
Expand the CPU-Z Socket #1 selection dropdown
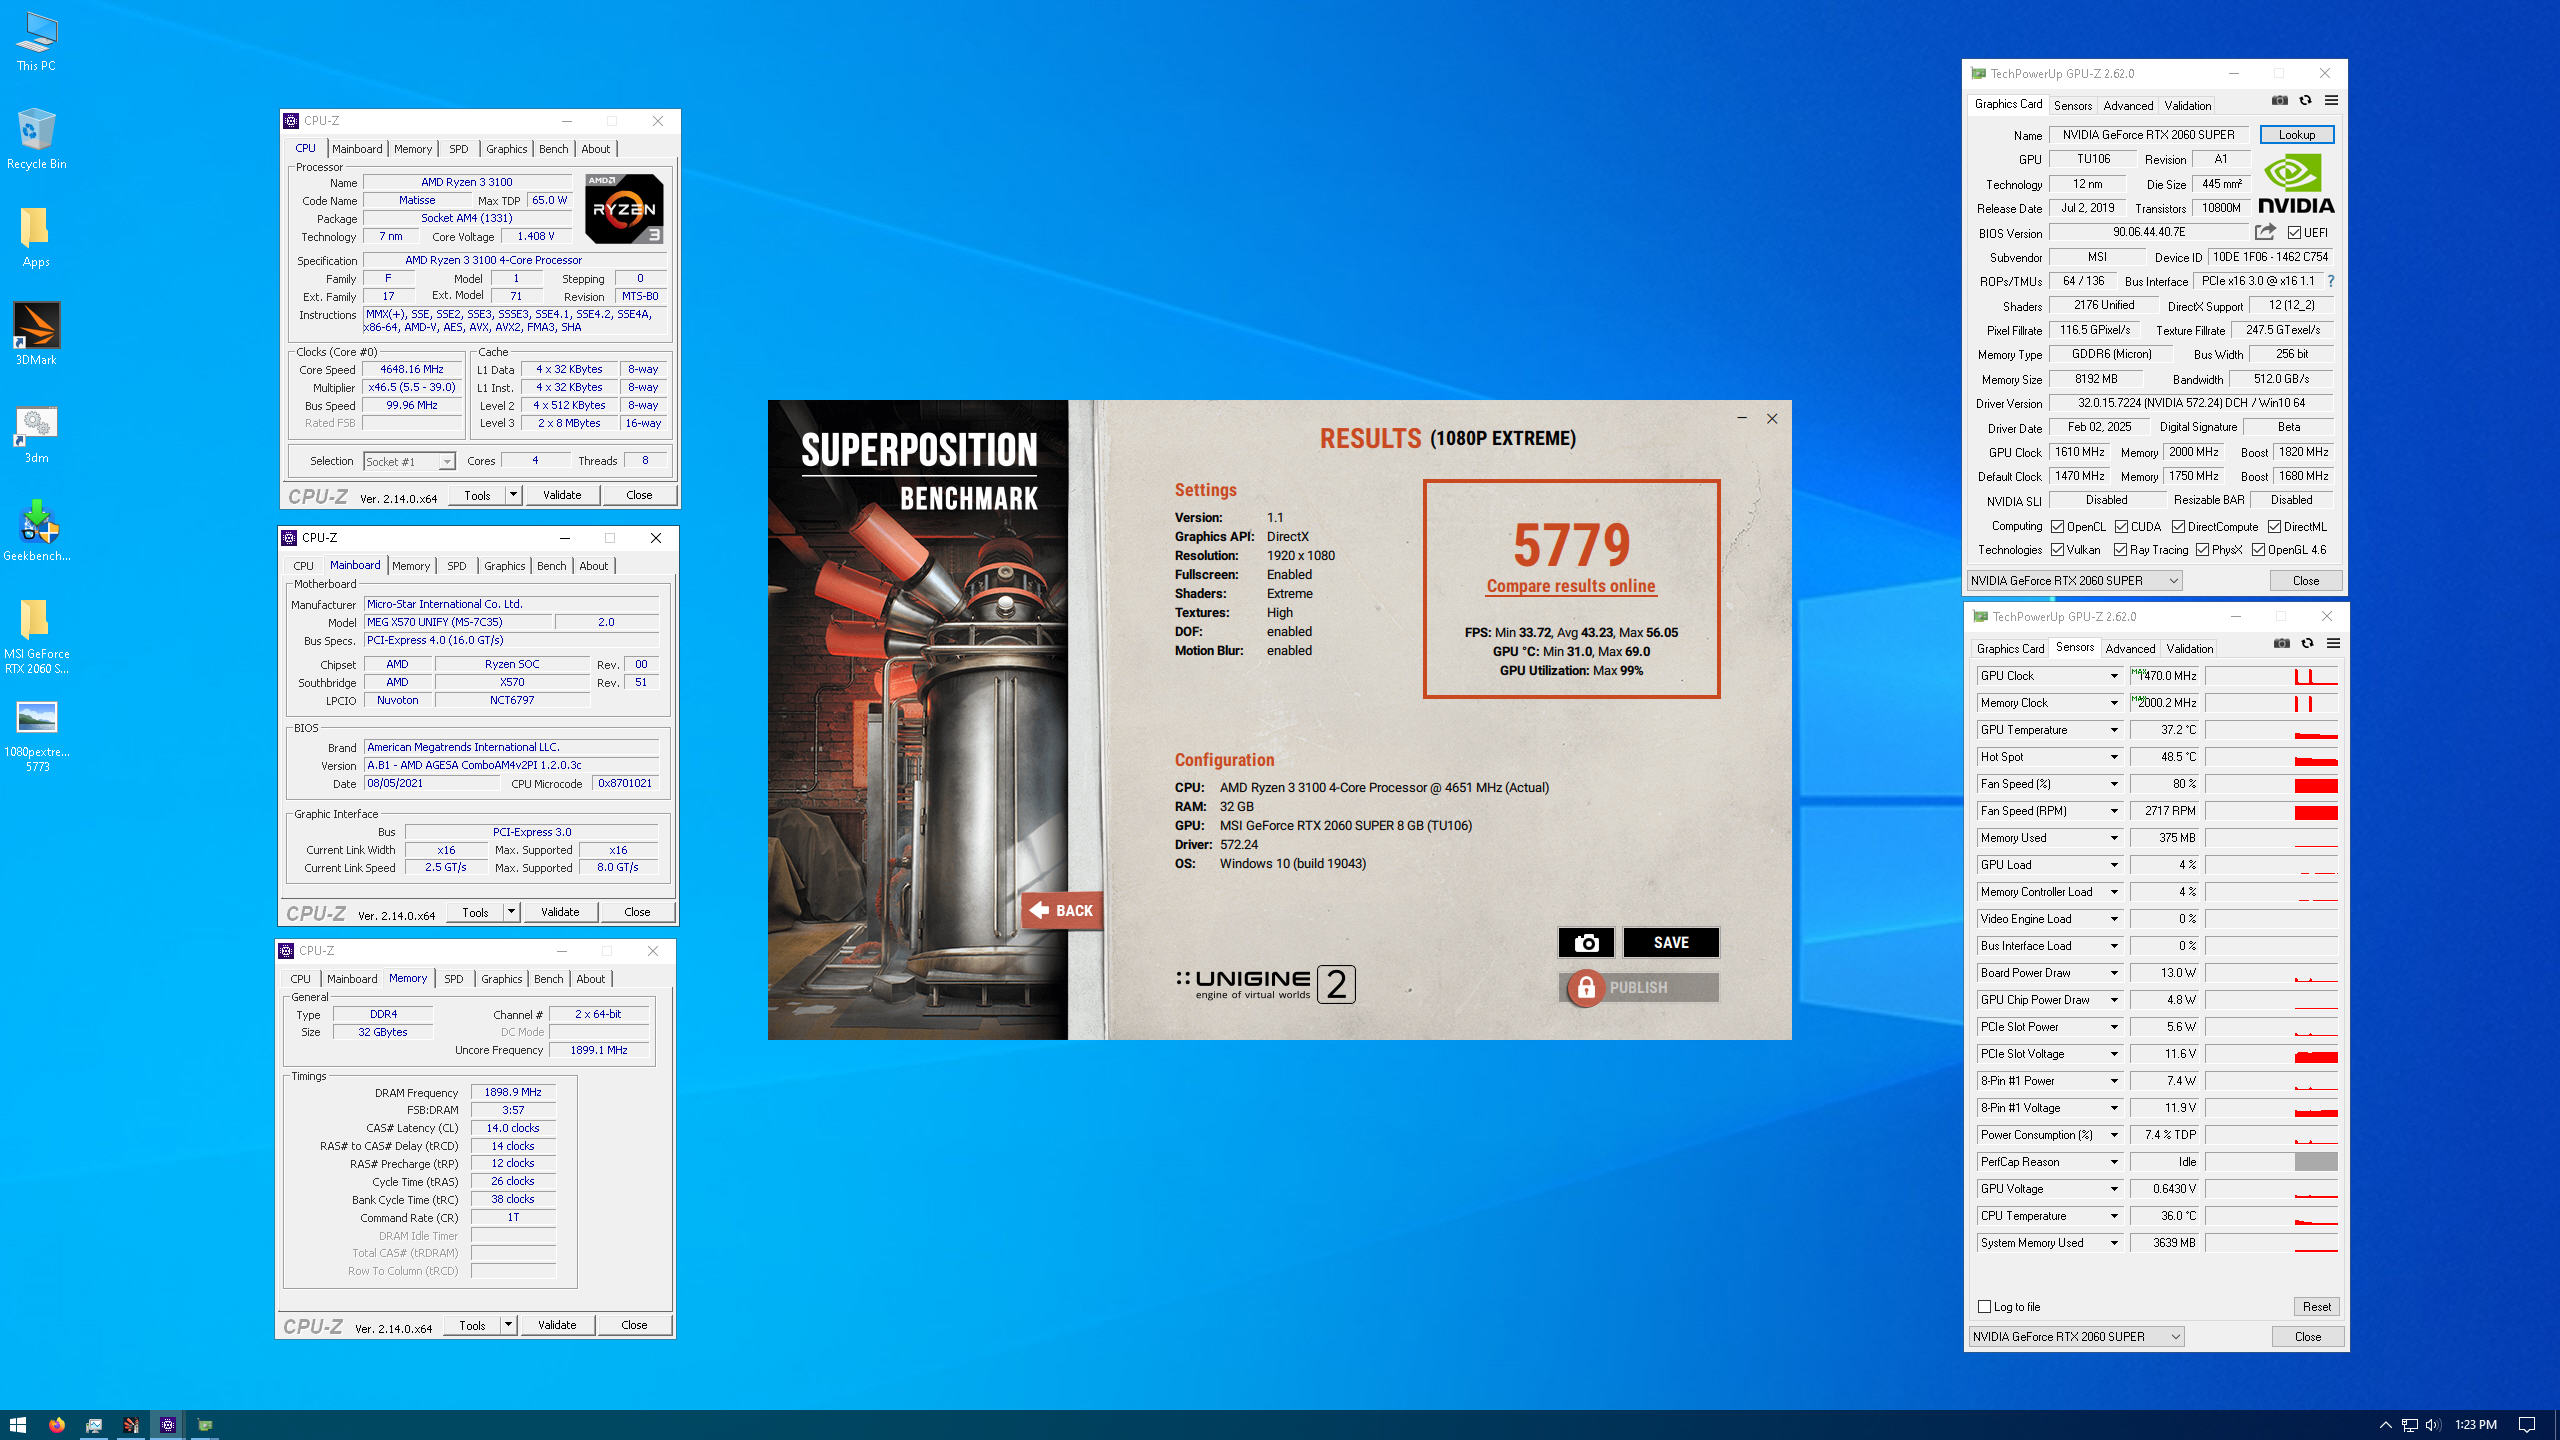(446, 461)
